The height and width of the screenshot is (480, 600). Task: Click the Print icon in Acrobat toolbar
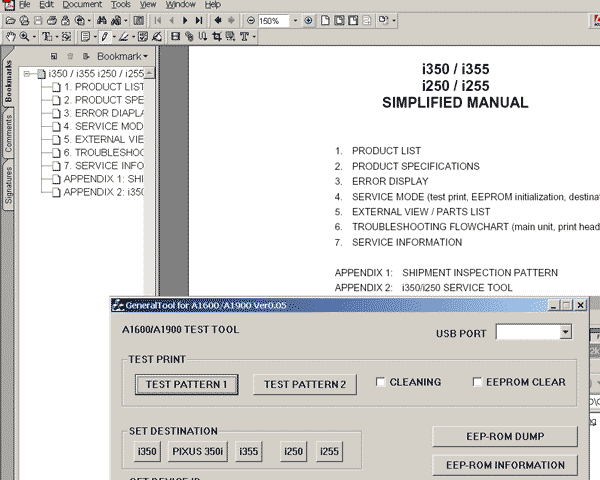click(52, 20)
